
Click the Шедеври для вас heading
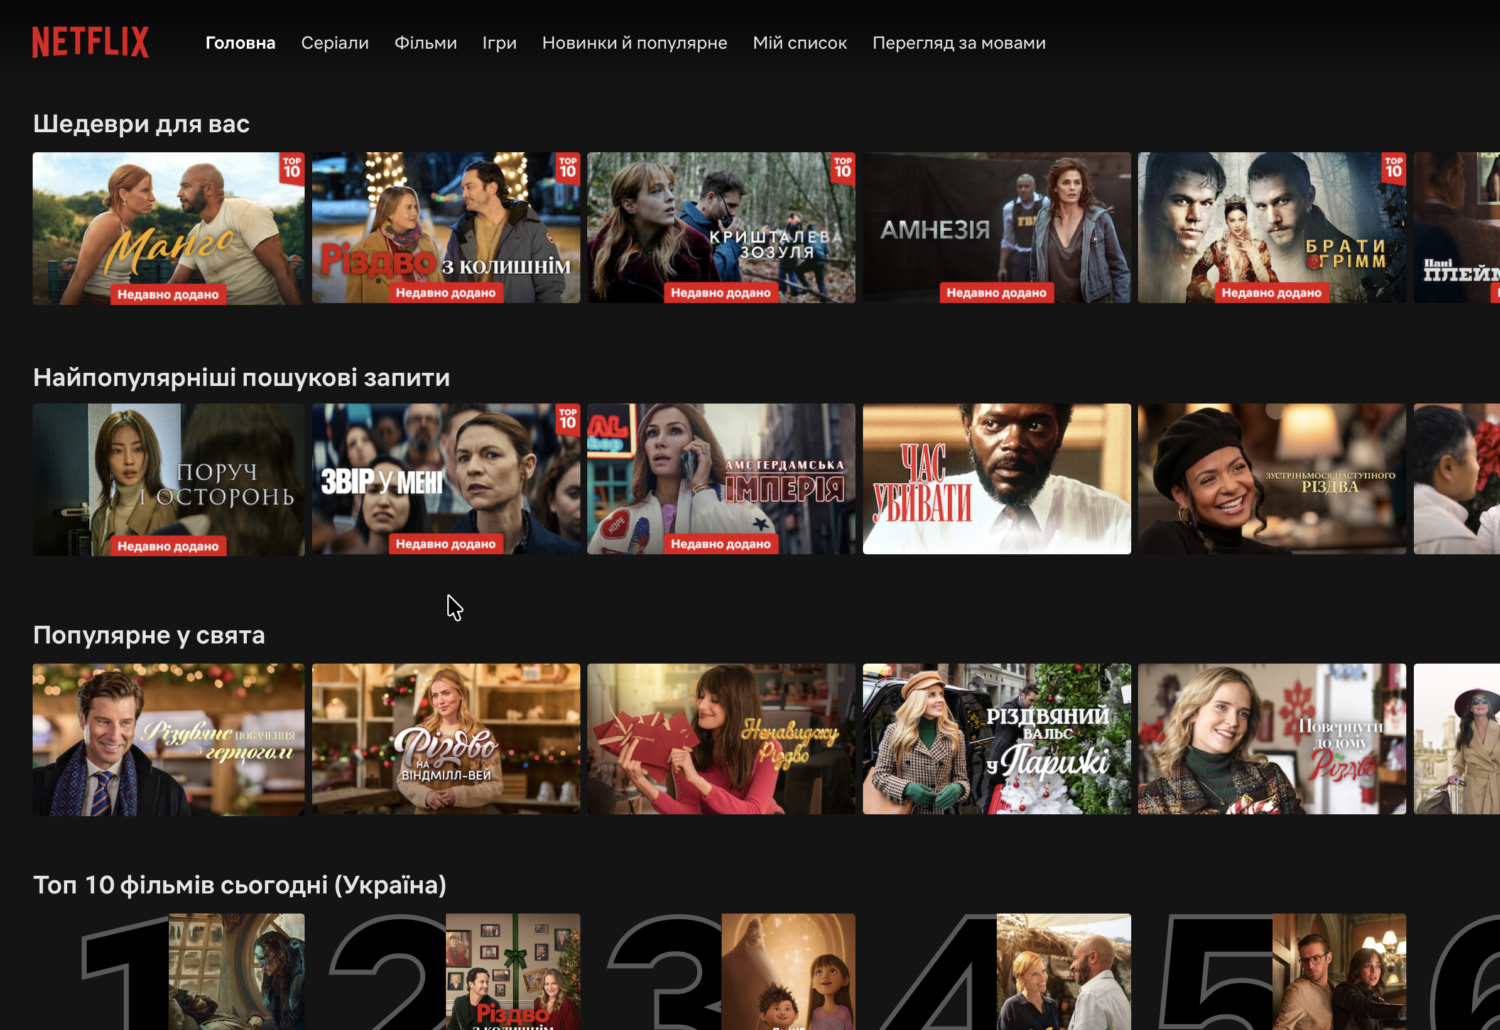[x=141, y=124]
